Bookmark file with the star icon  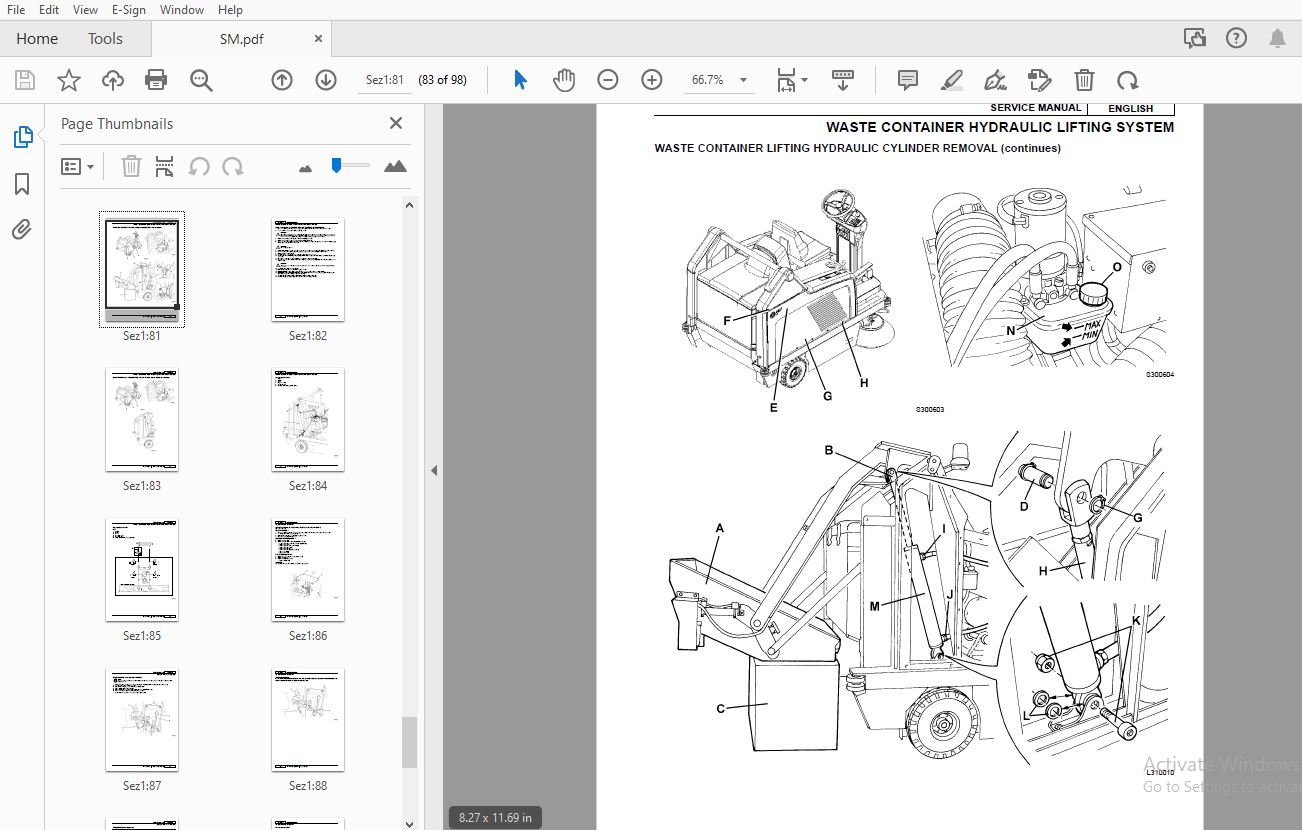(69, 80)
